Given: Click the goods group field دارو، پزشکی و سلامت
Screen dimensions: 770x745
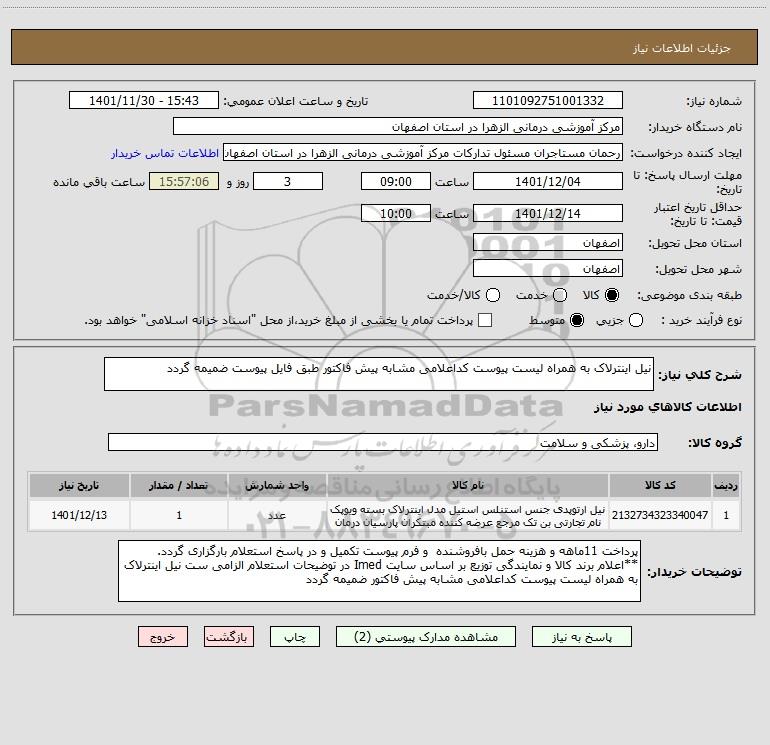Looking at the screenshot, I should point(383,442).
